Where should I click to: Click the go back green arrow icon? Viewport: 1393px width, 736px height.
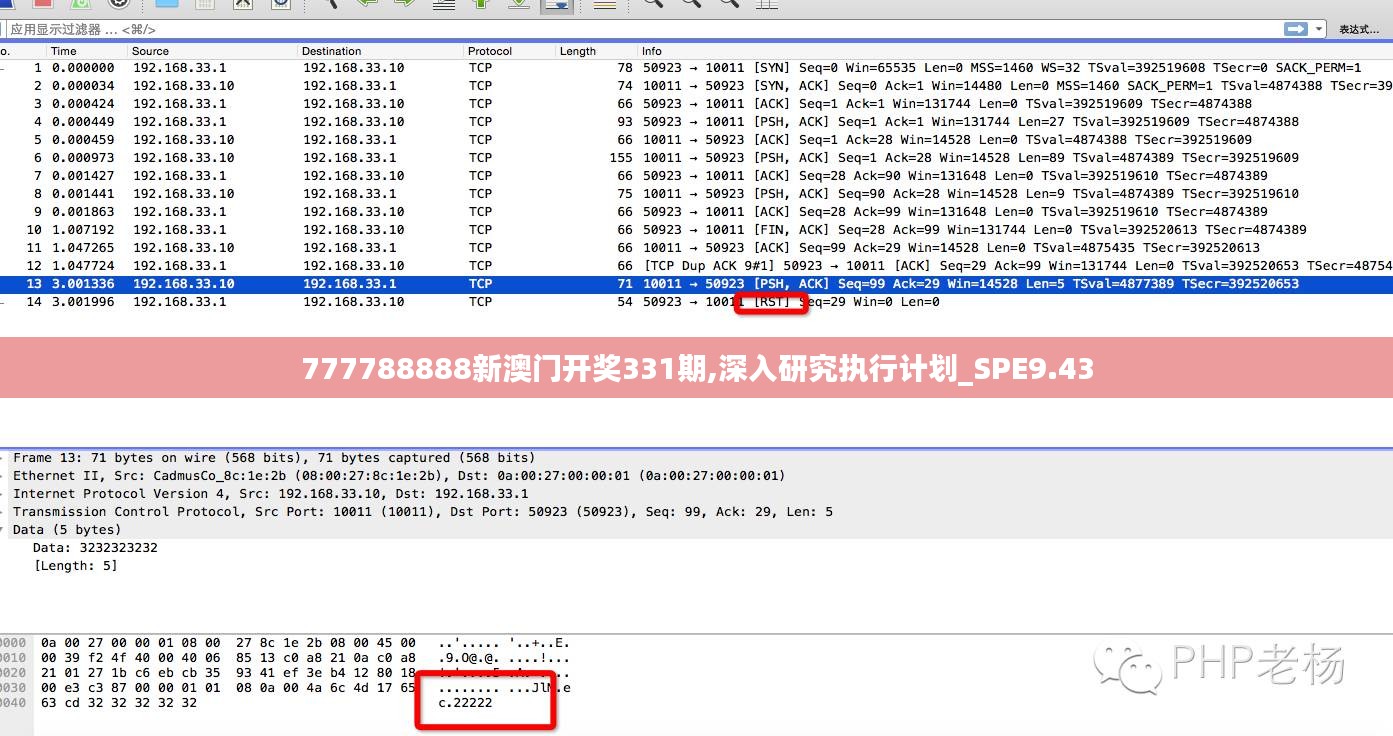(367, 4)
